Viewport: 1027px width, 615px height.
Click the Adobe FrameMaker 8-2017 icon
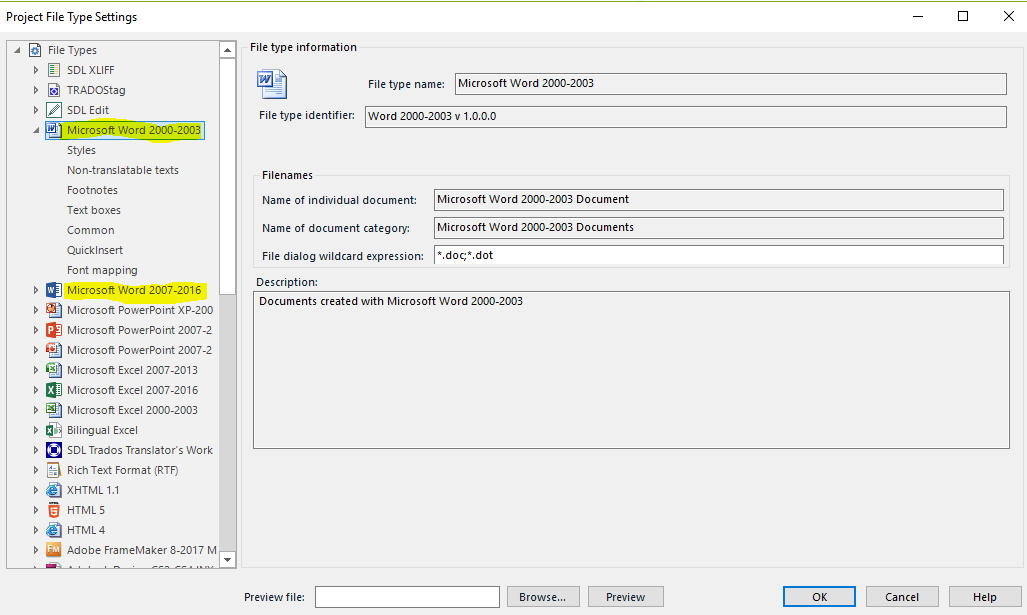[x=54, y=550]
